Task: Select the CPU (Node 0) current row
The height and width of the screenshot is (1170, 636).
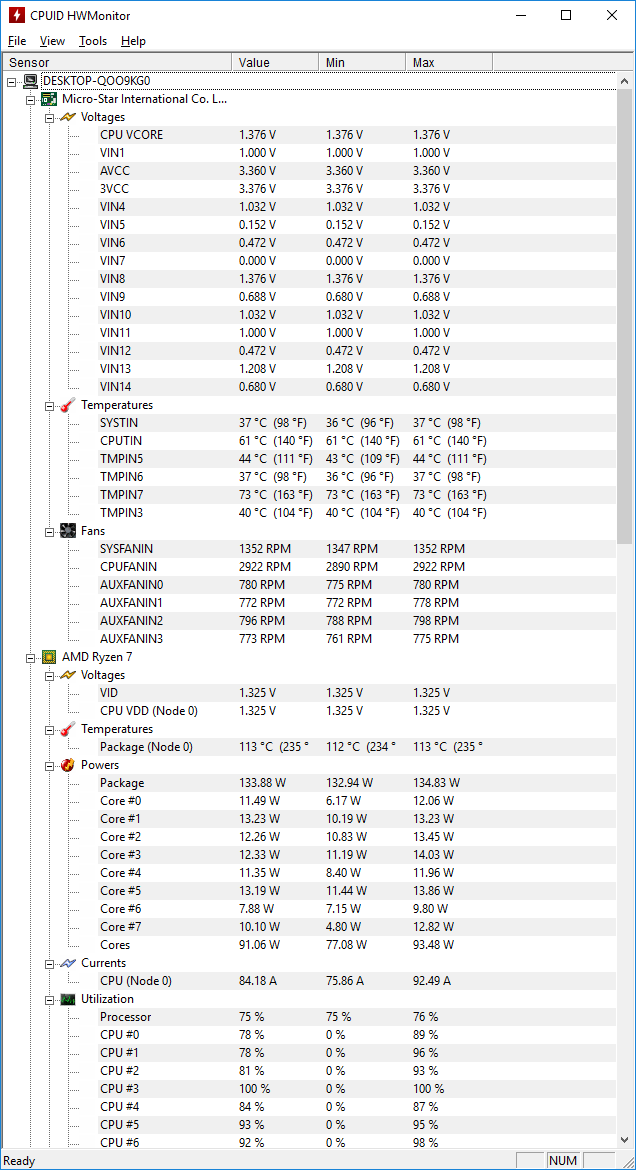Action: [x=357, y=980]
